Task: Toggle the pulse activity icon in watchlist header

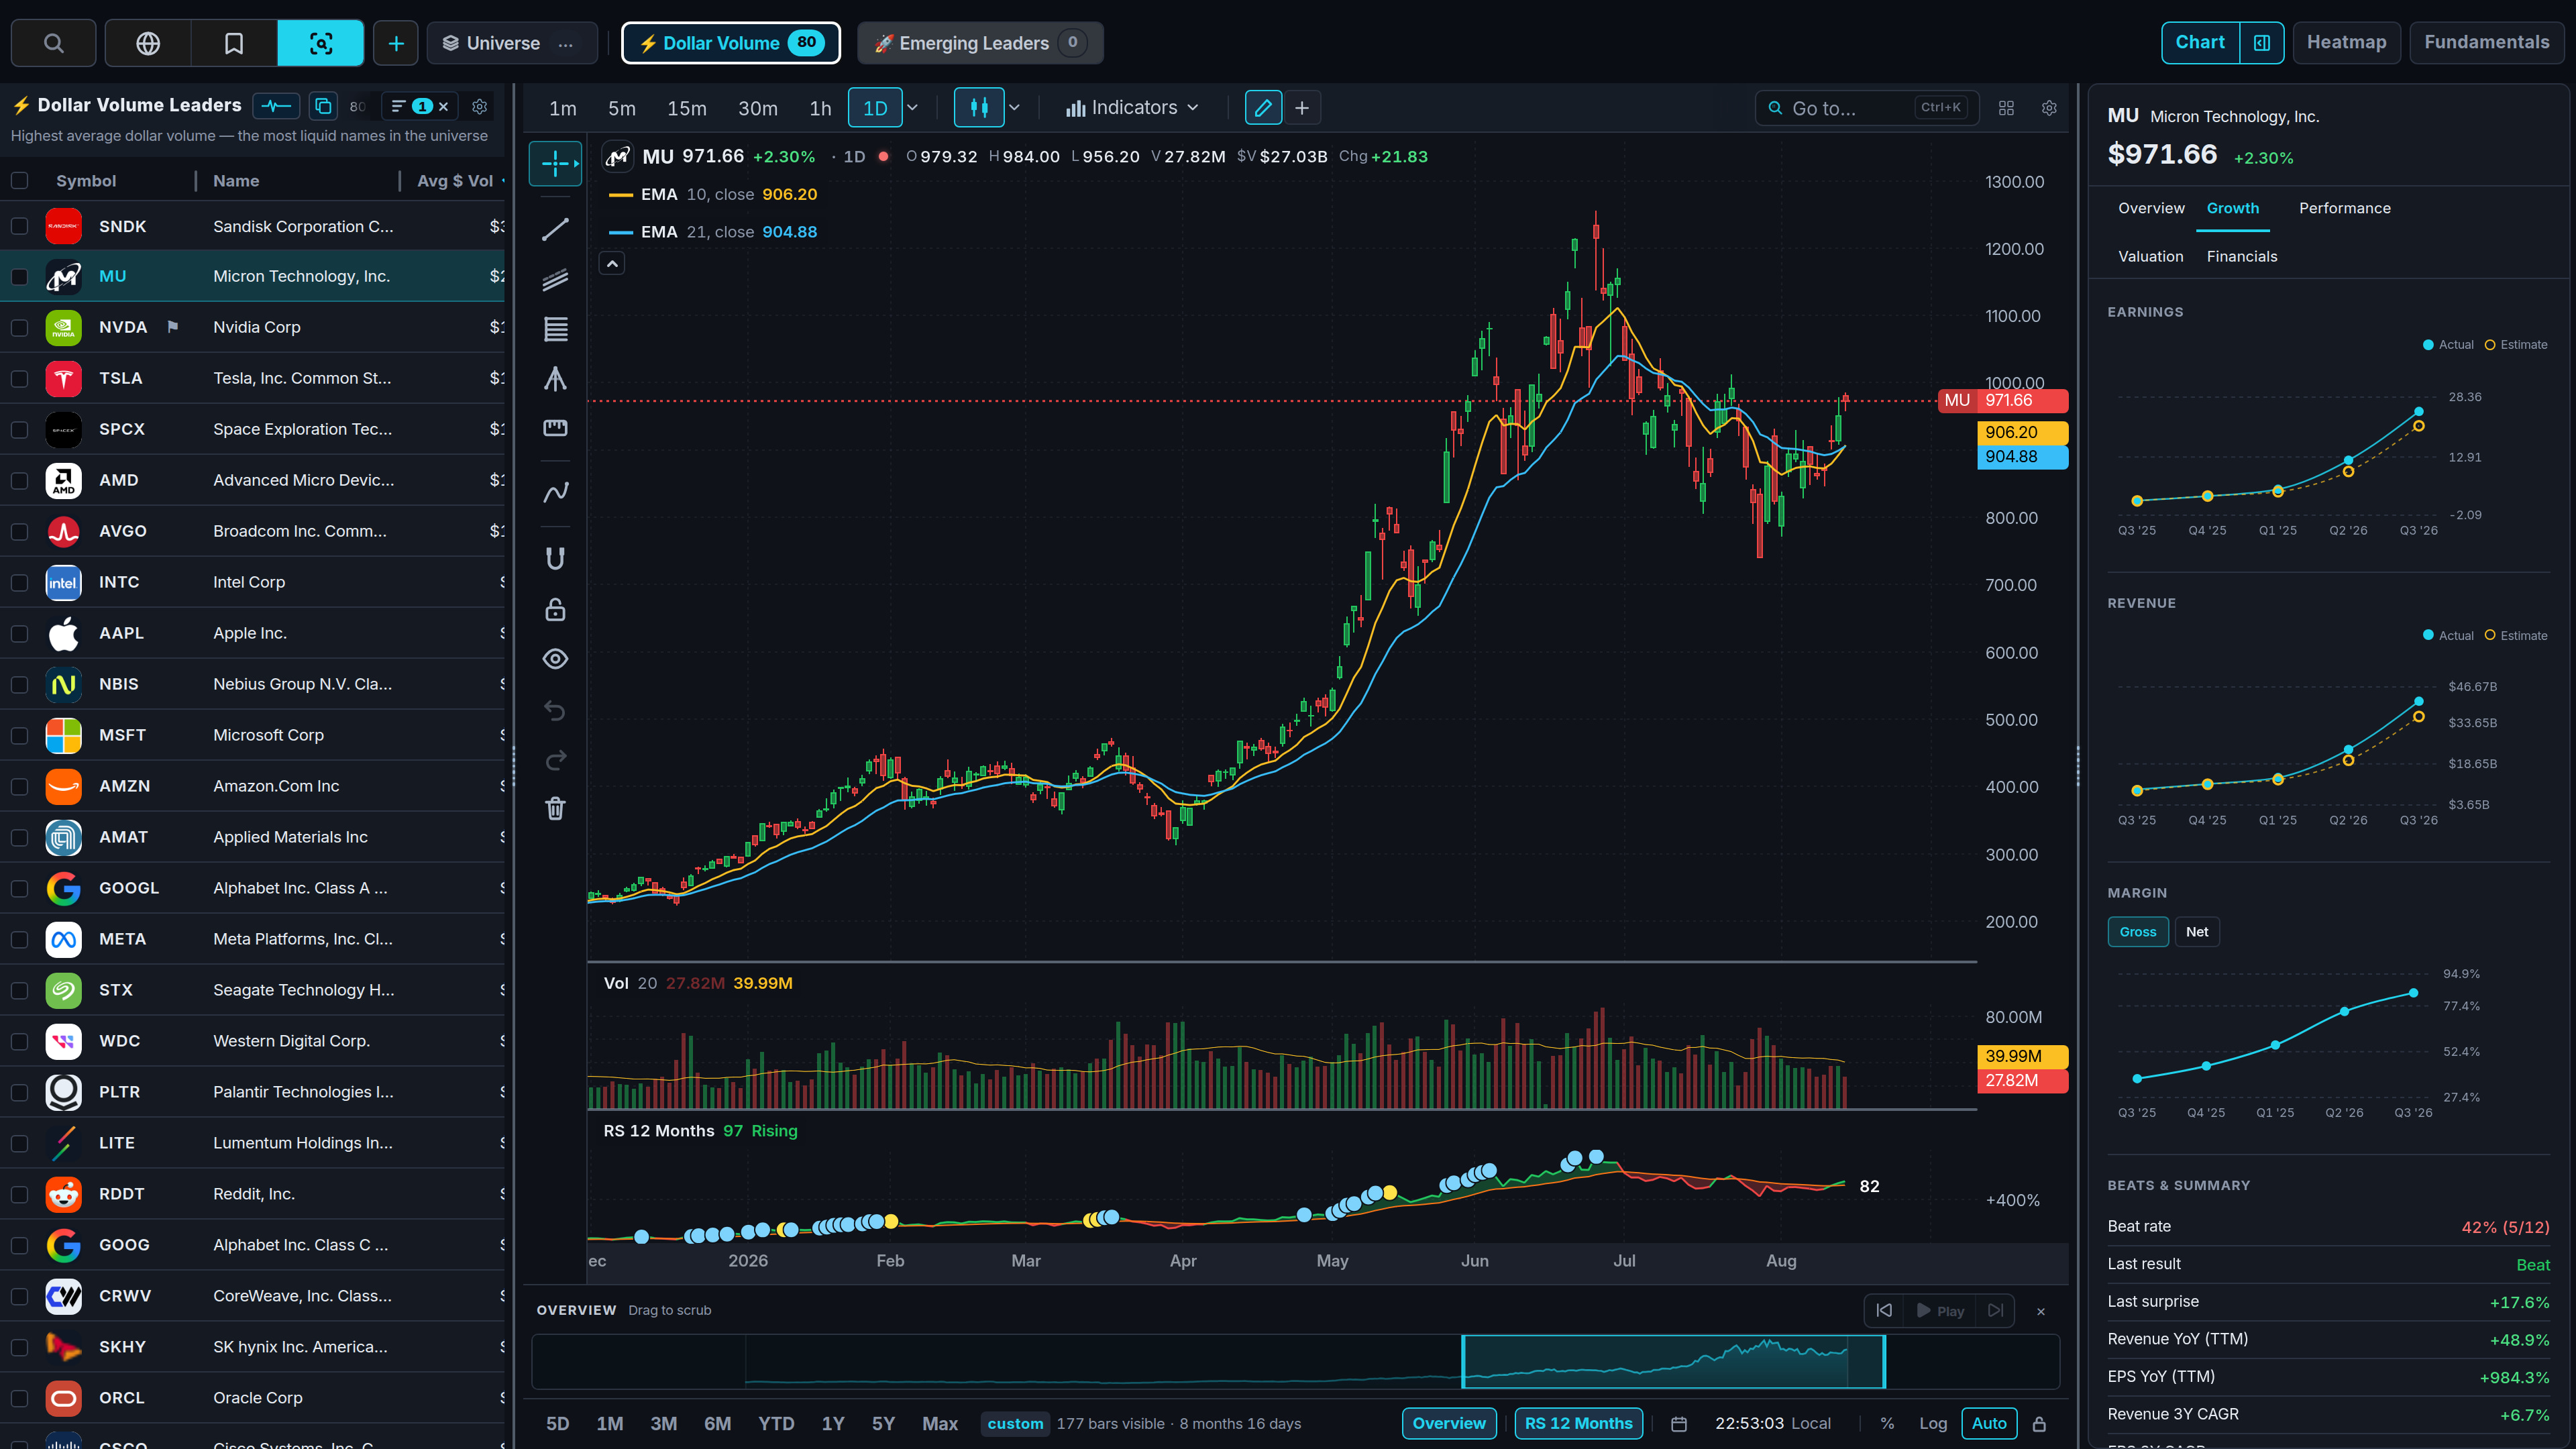Action: coord(276,106)
